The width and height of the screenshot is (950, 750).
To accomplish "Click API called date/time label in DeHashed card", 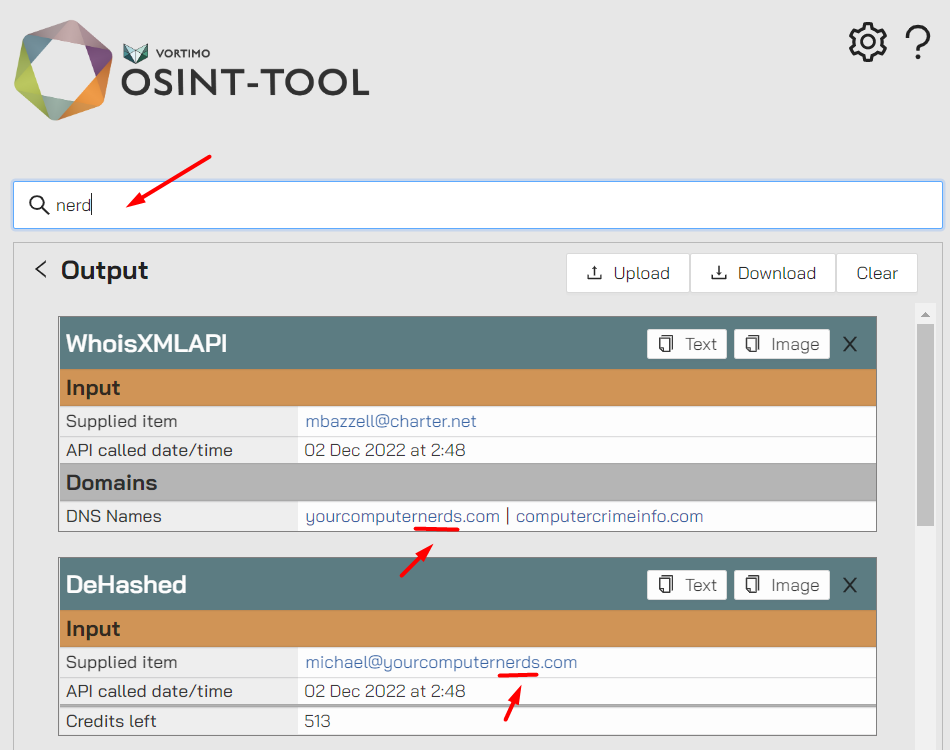I will (149, 691).
